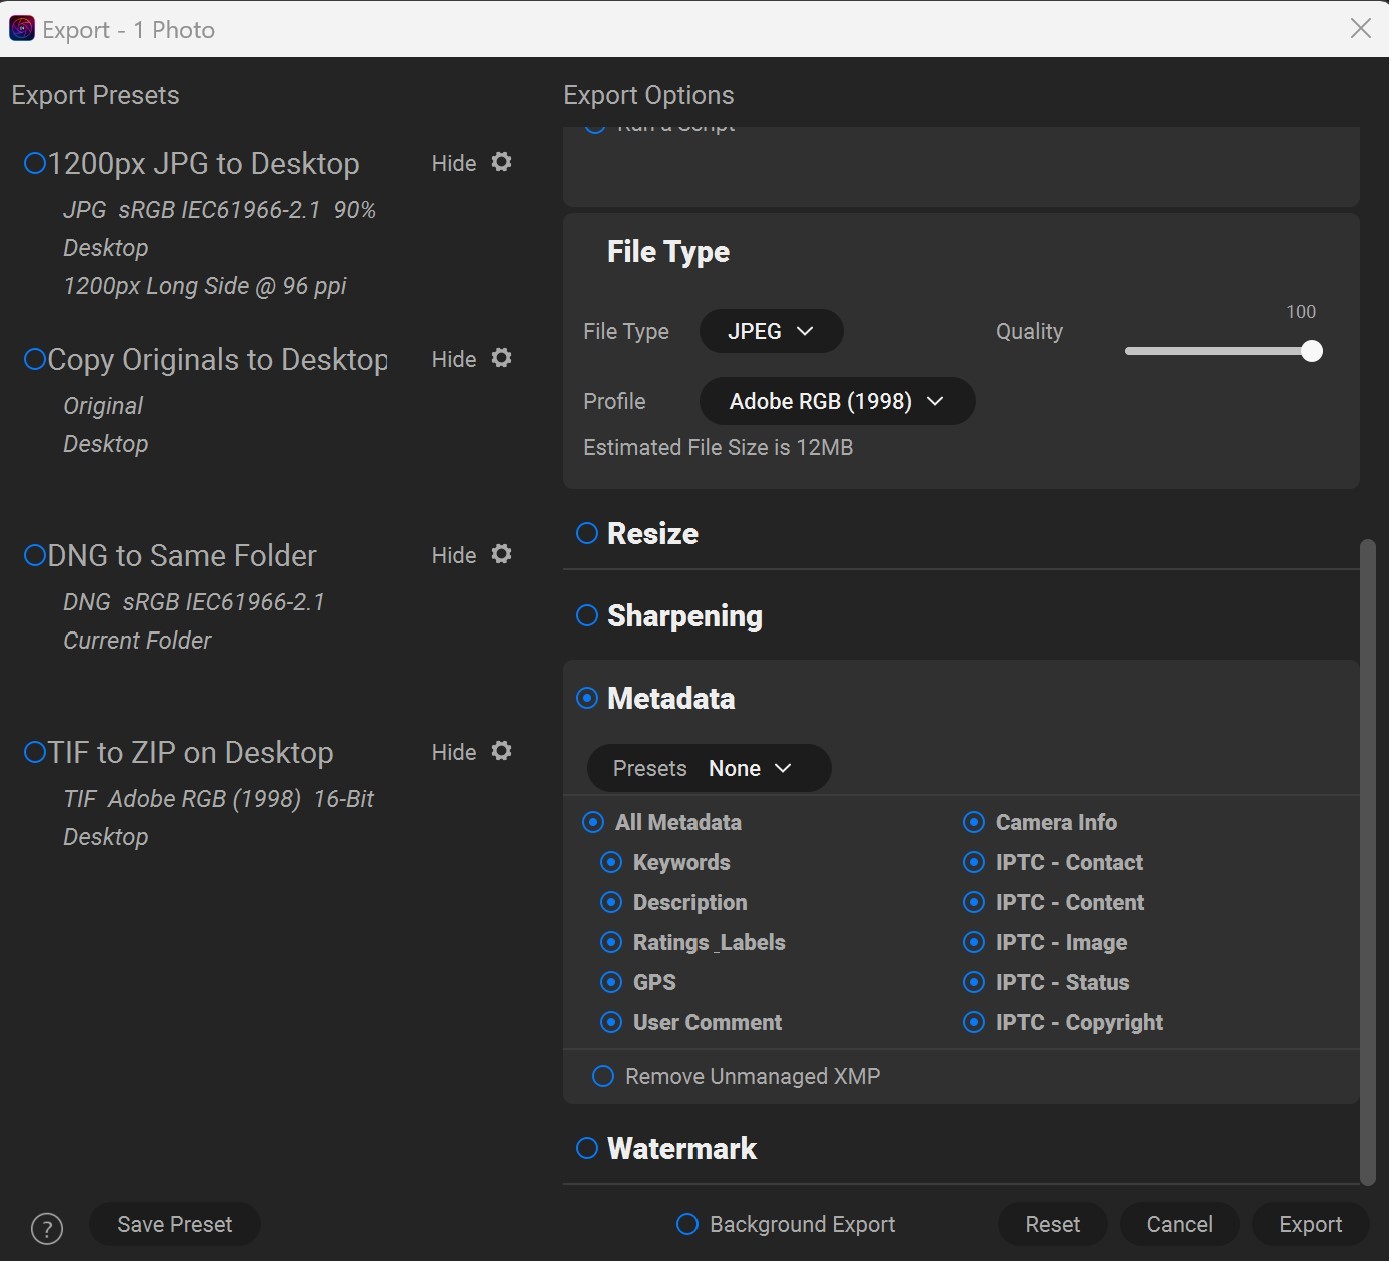The width and height of the screenshot is (1390, 1262).
Task: Click gear icon beside Copy Originals to Desktop
Action: 502,358
